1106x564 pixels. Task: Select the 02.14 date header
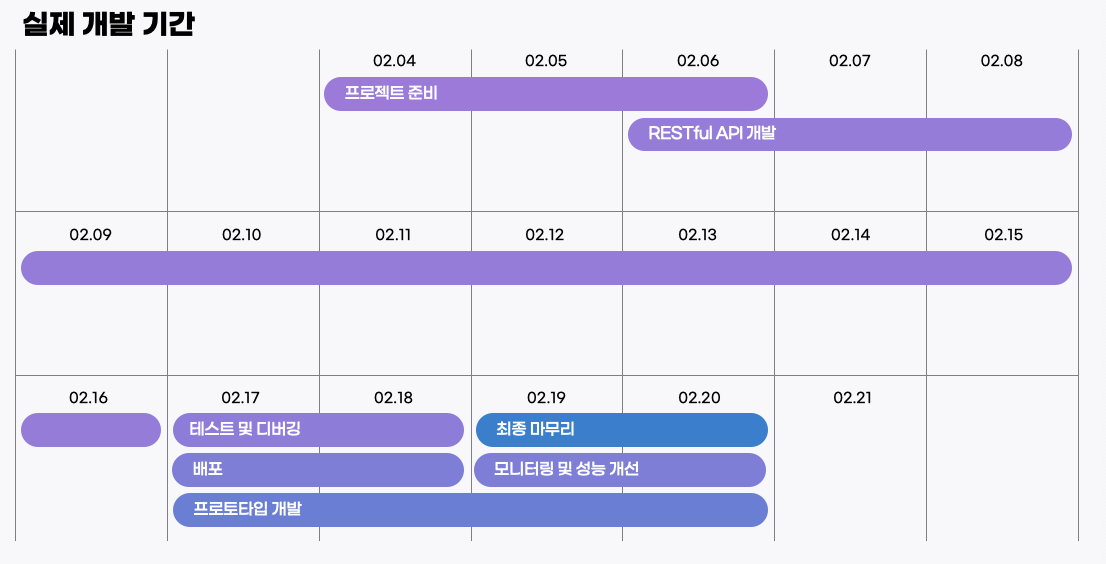851,235
